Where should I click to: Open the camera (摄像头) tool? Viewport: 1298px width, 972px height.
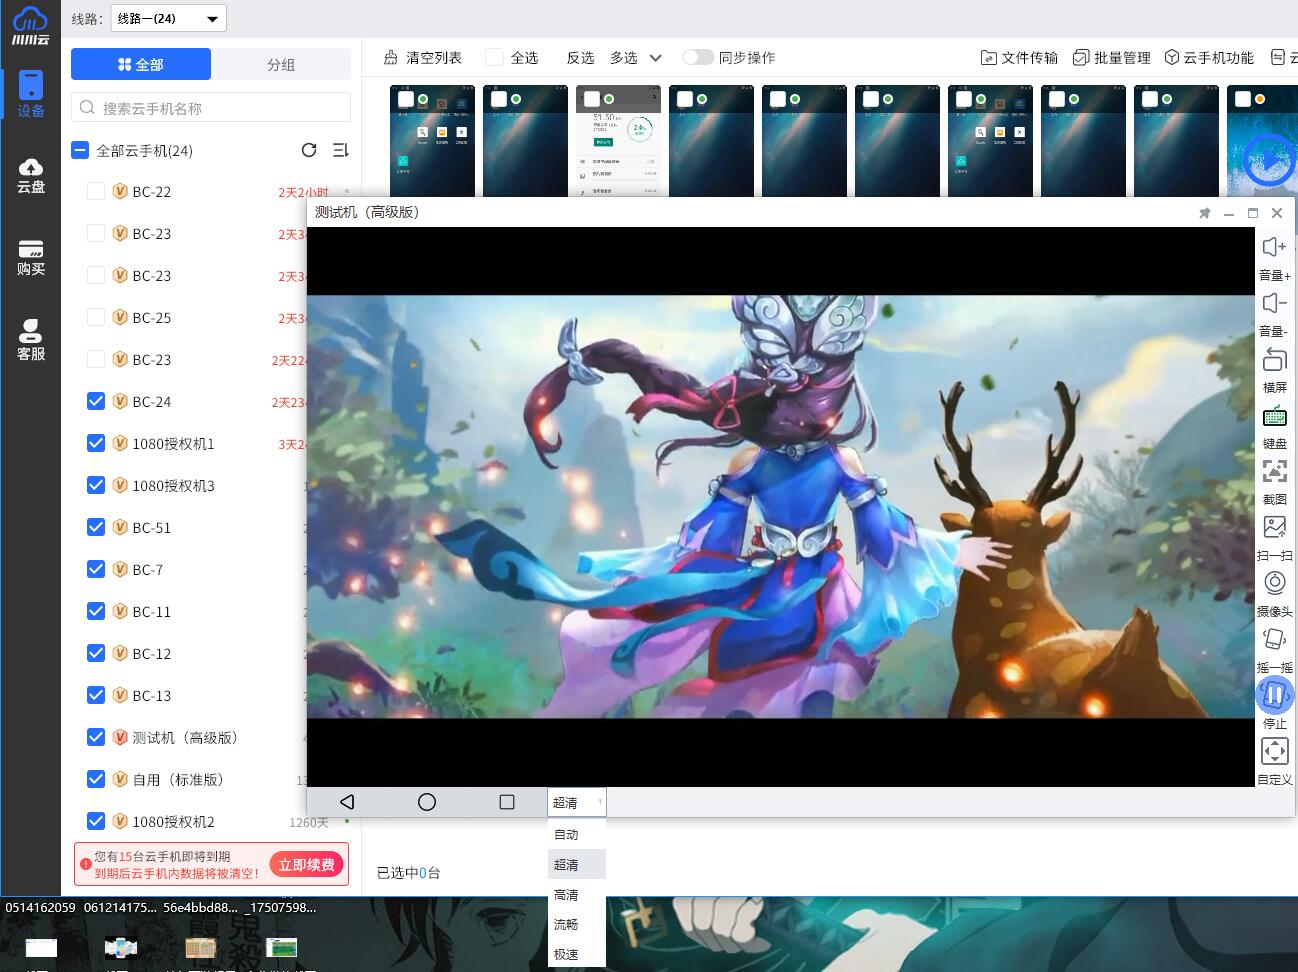(1274, 584)
